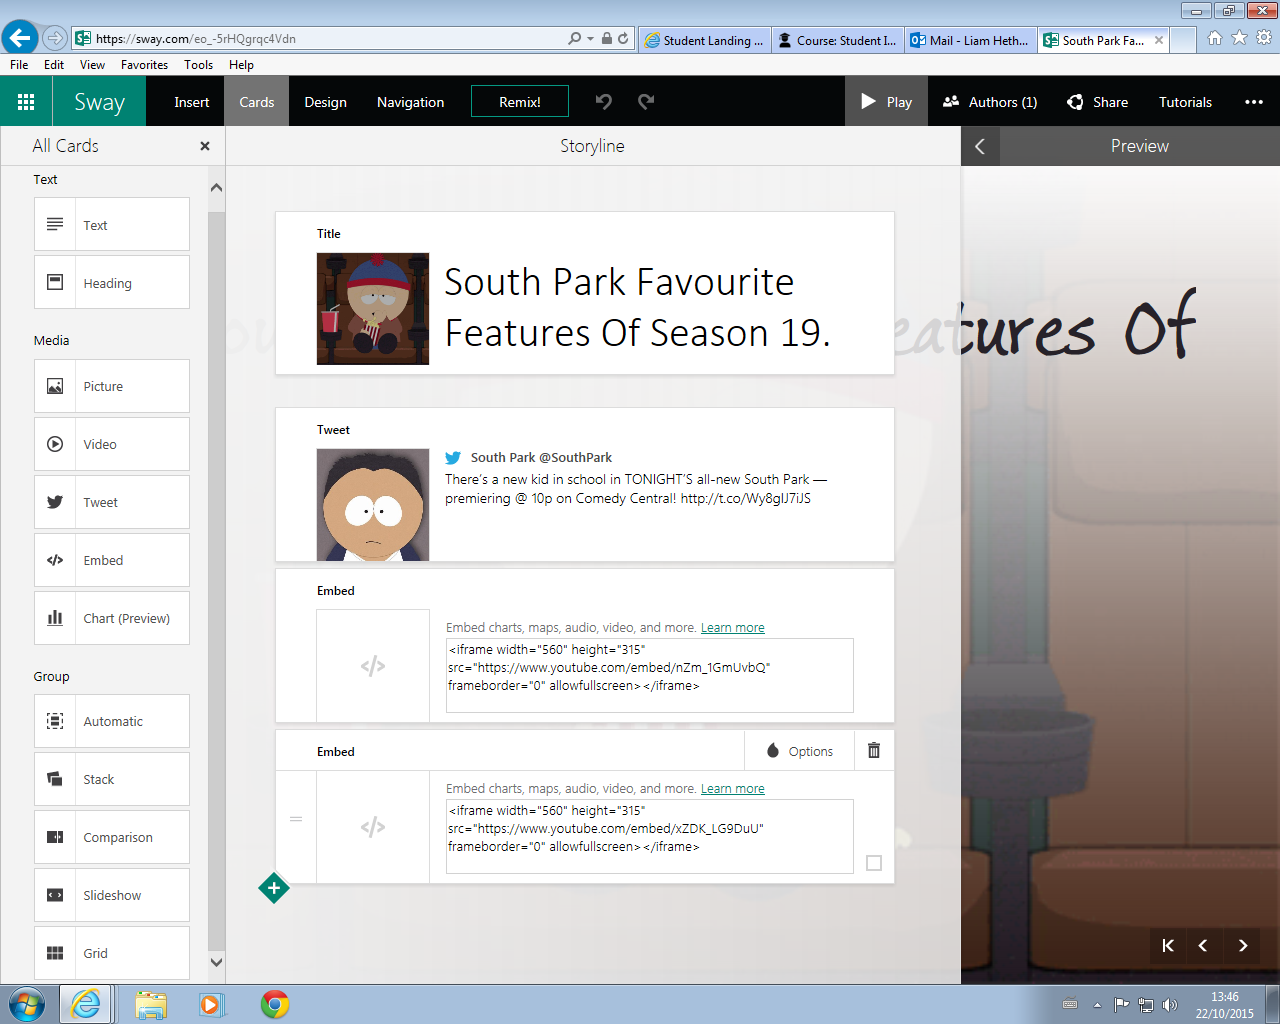Add an Automatic group card
Image resolution: width=1280 pixels, height=1024 pixels.
click(112, 721)
